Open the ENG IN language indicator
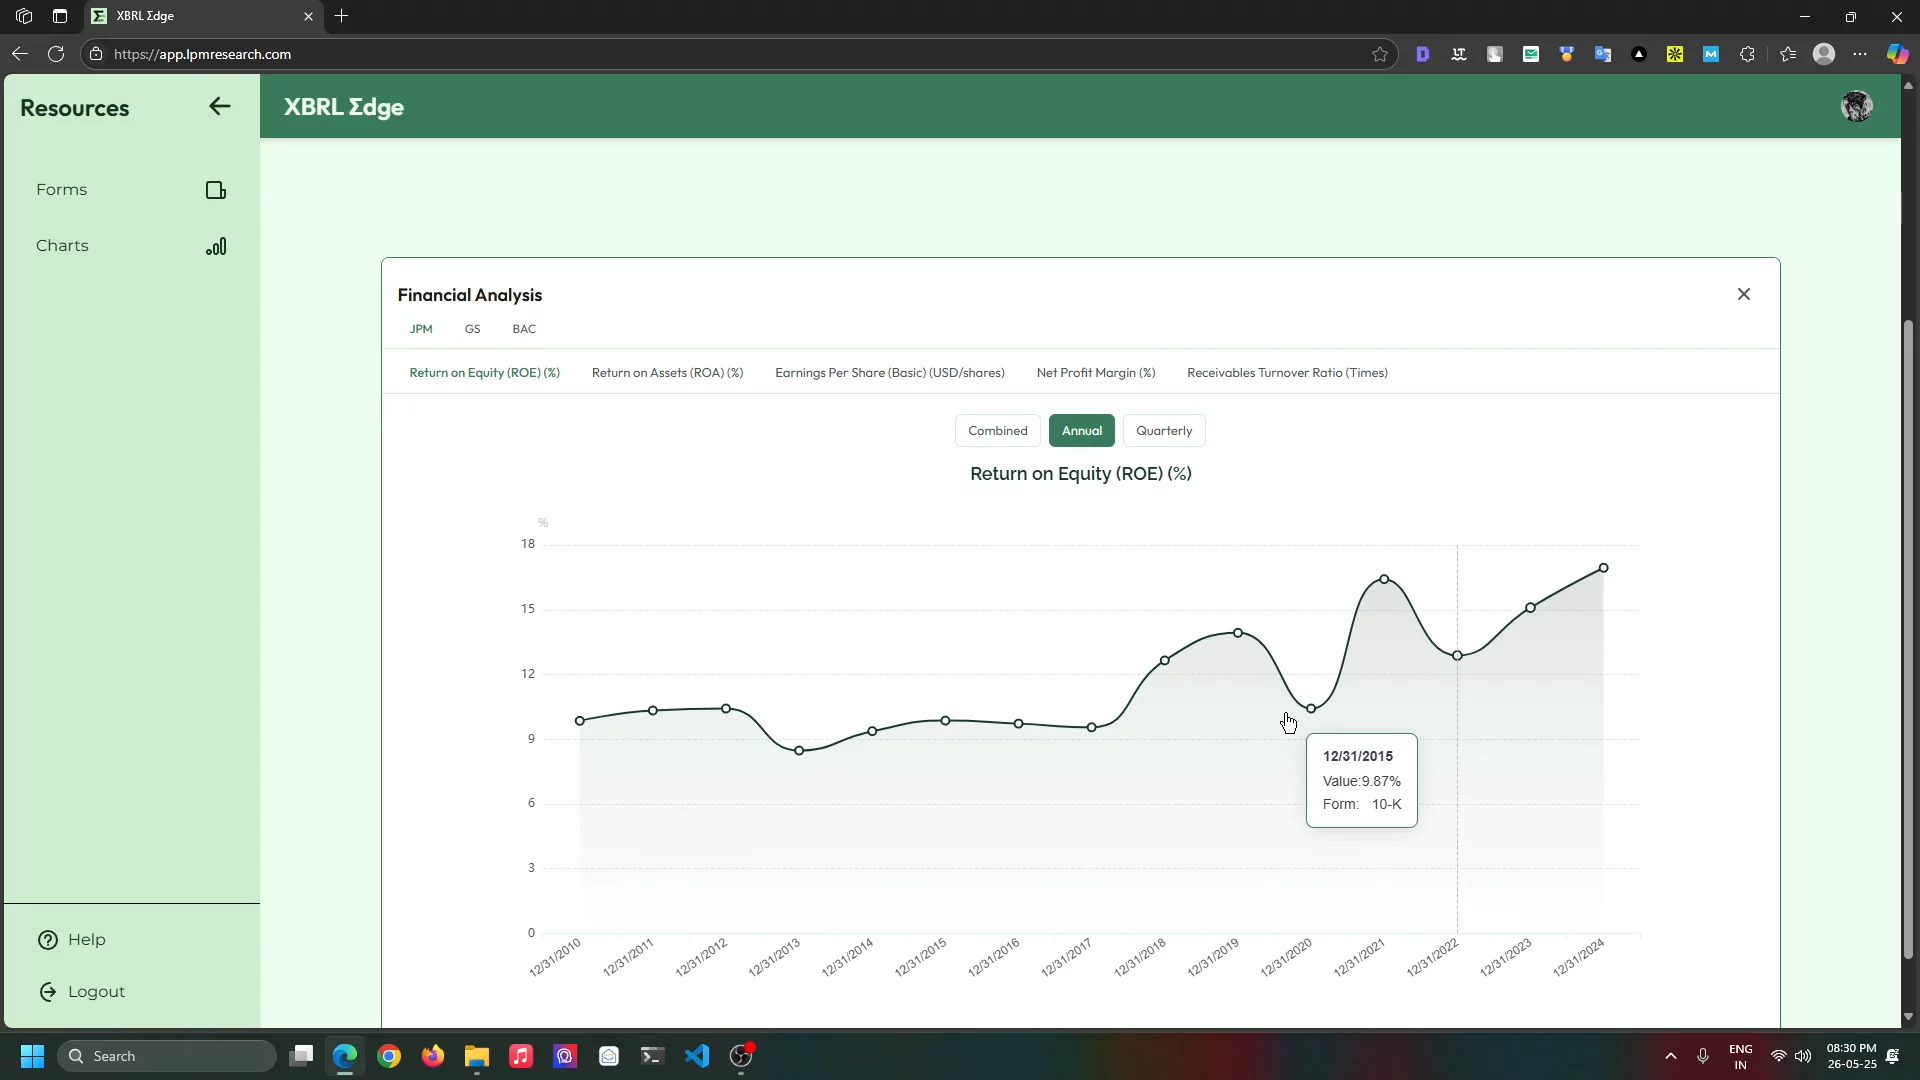The height and width of the screenshot is (1080, 1920). [1741, 1056]
